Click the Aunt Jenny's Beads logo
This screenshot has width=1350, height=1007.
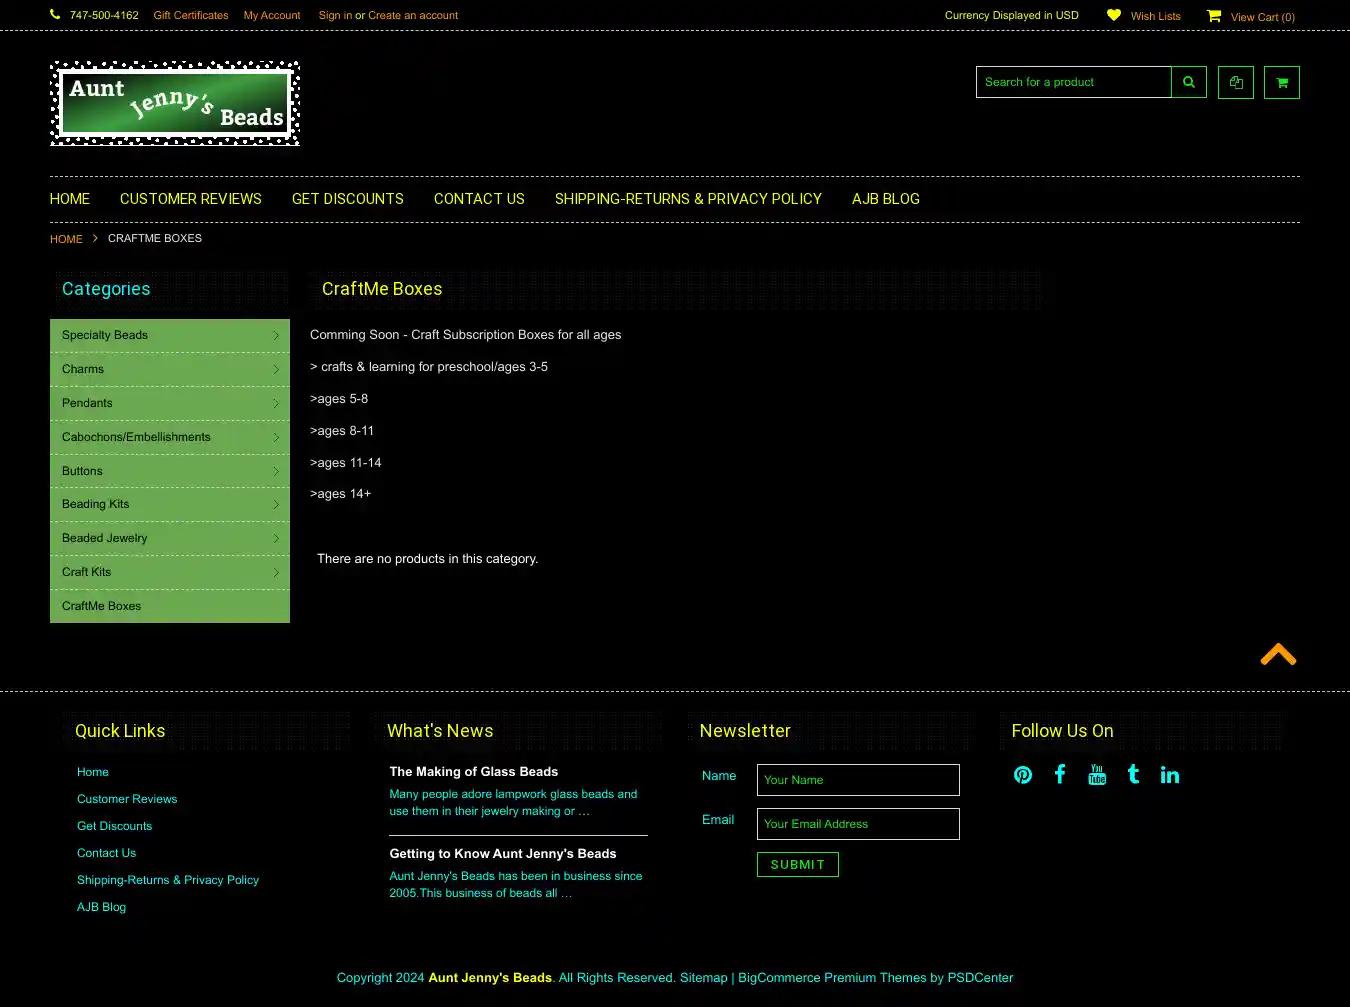[x=175, y=104]
